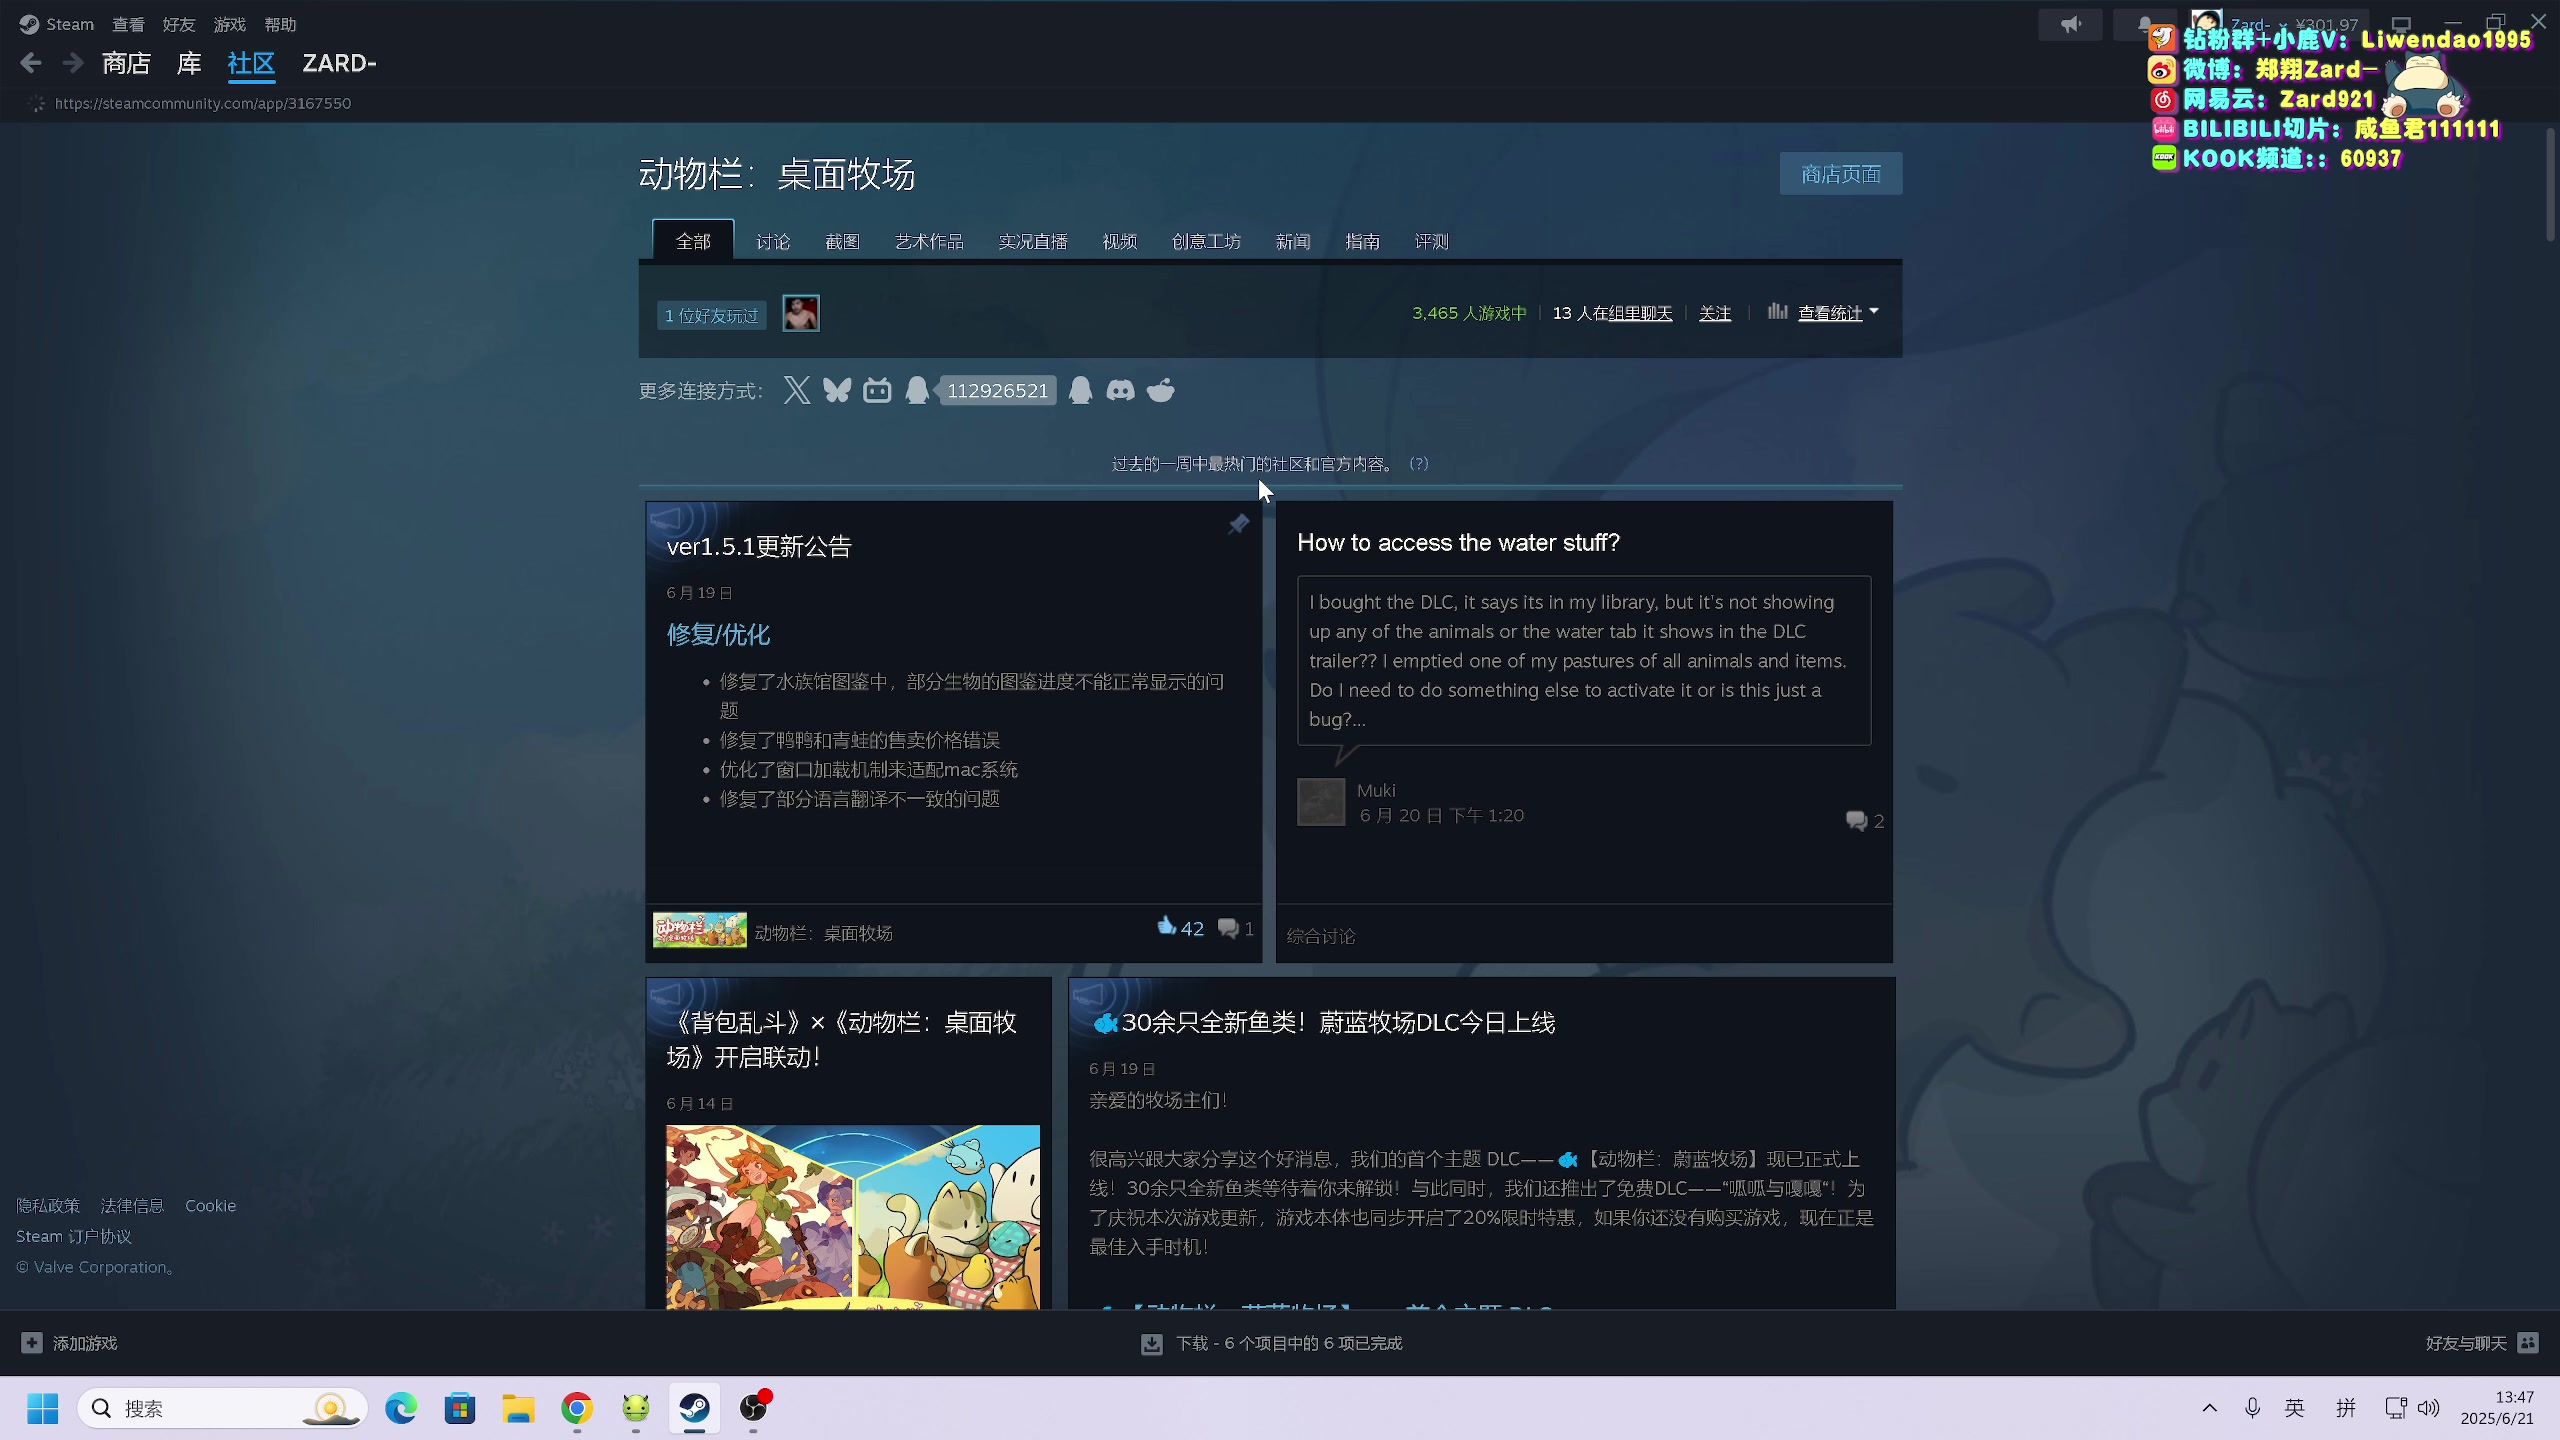Open the ZARD- profile section
The image size is (2560, 1440).
(339, 63)
